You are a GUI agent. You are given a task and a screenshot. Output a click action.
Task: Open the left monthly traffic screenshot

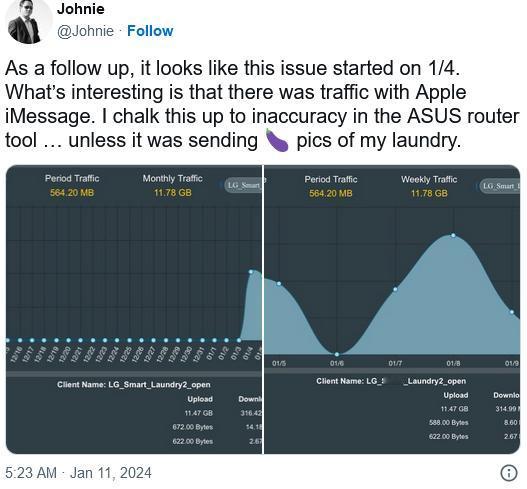tap(134, 309)
